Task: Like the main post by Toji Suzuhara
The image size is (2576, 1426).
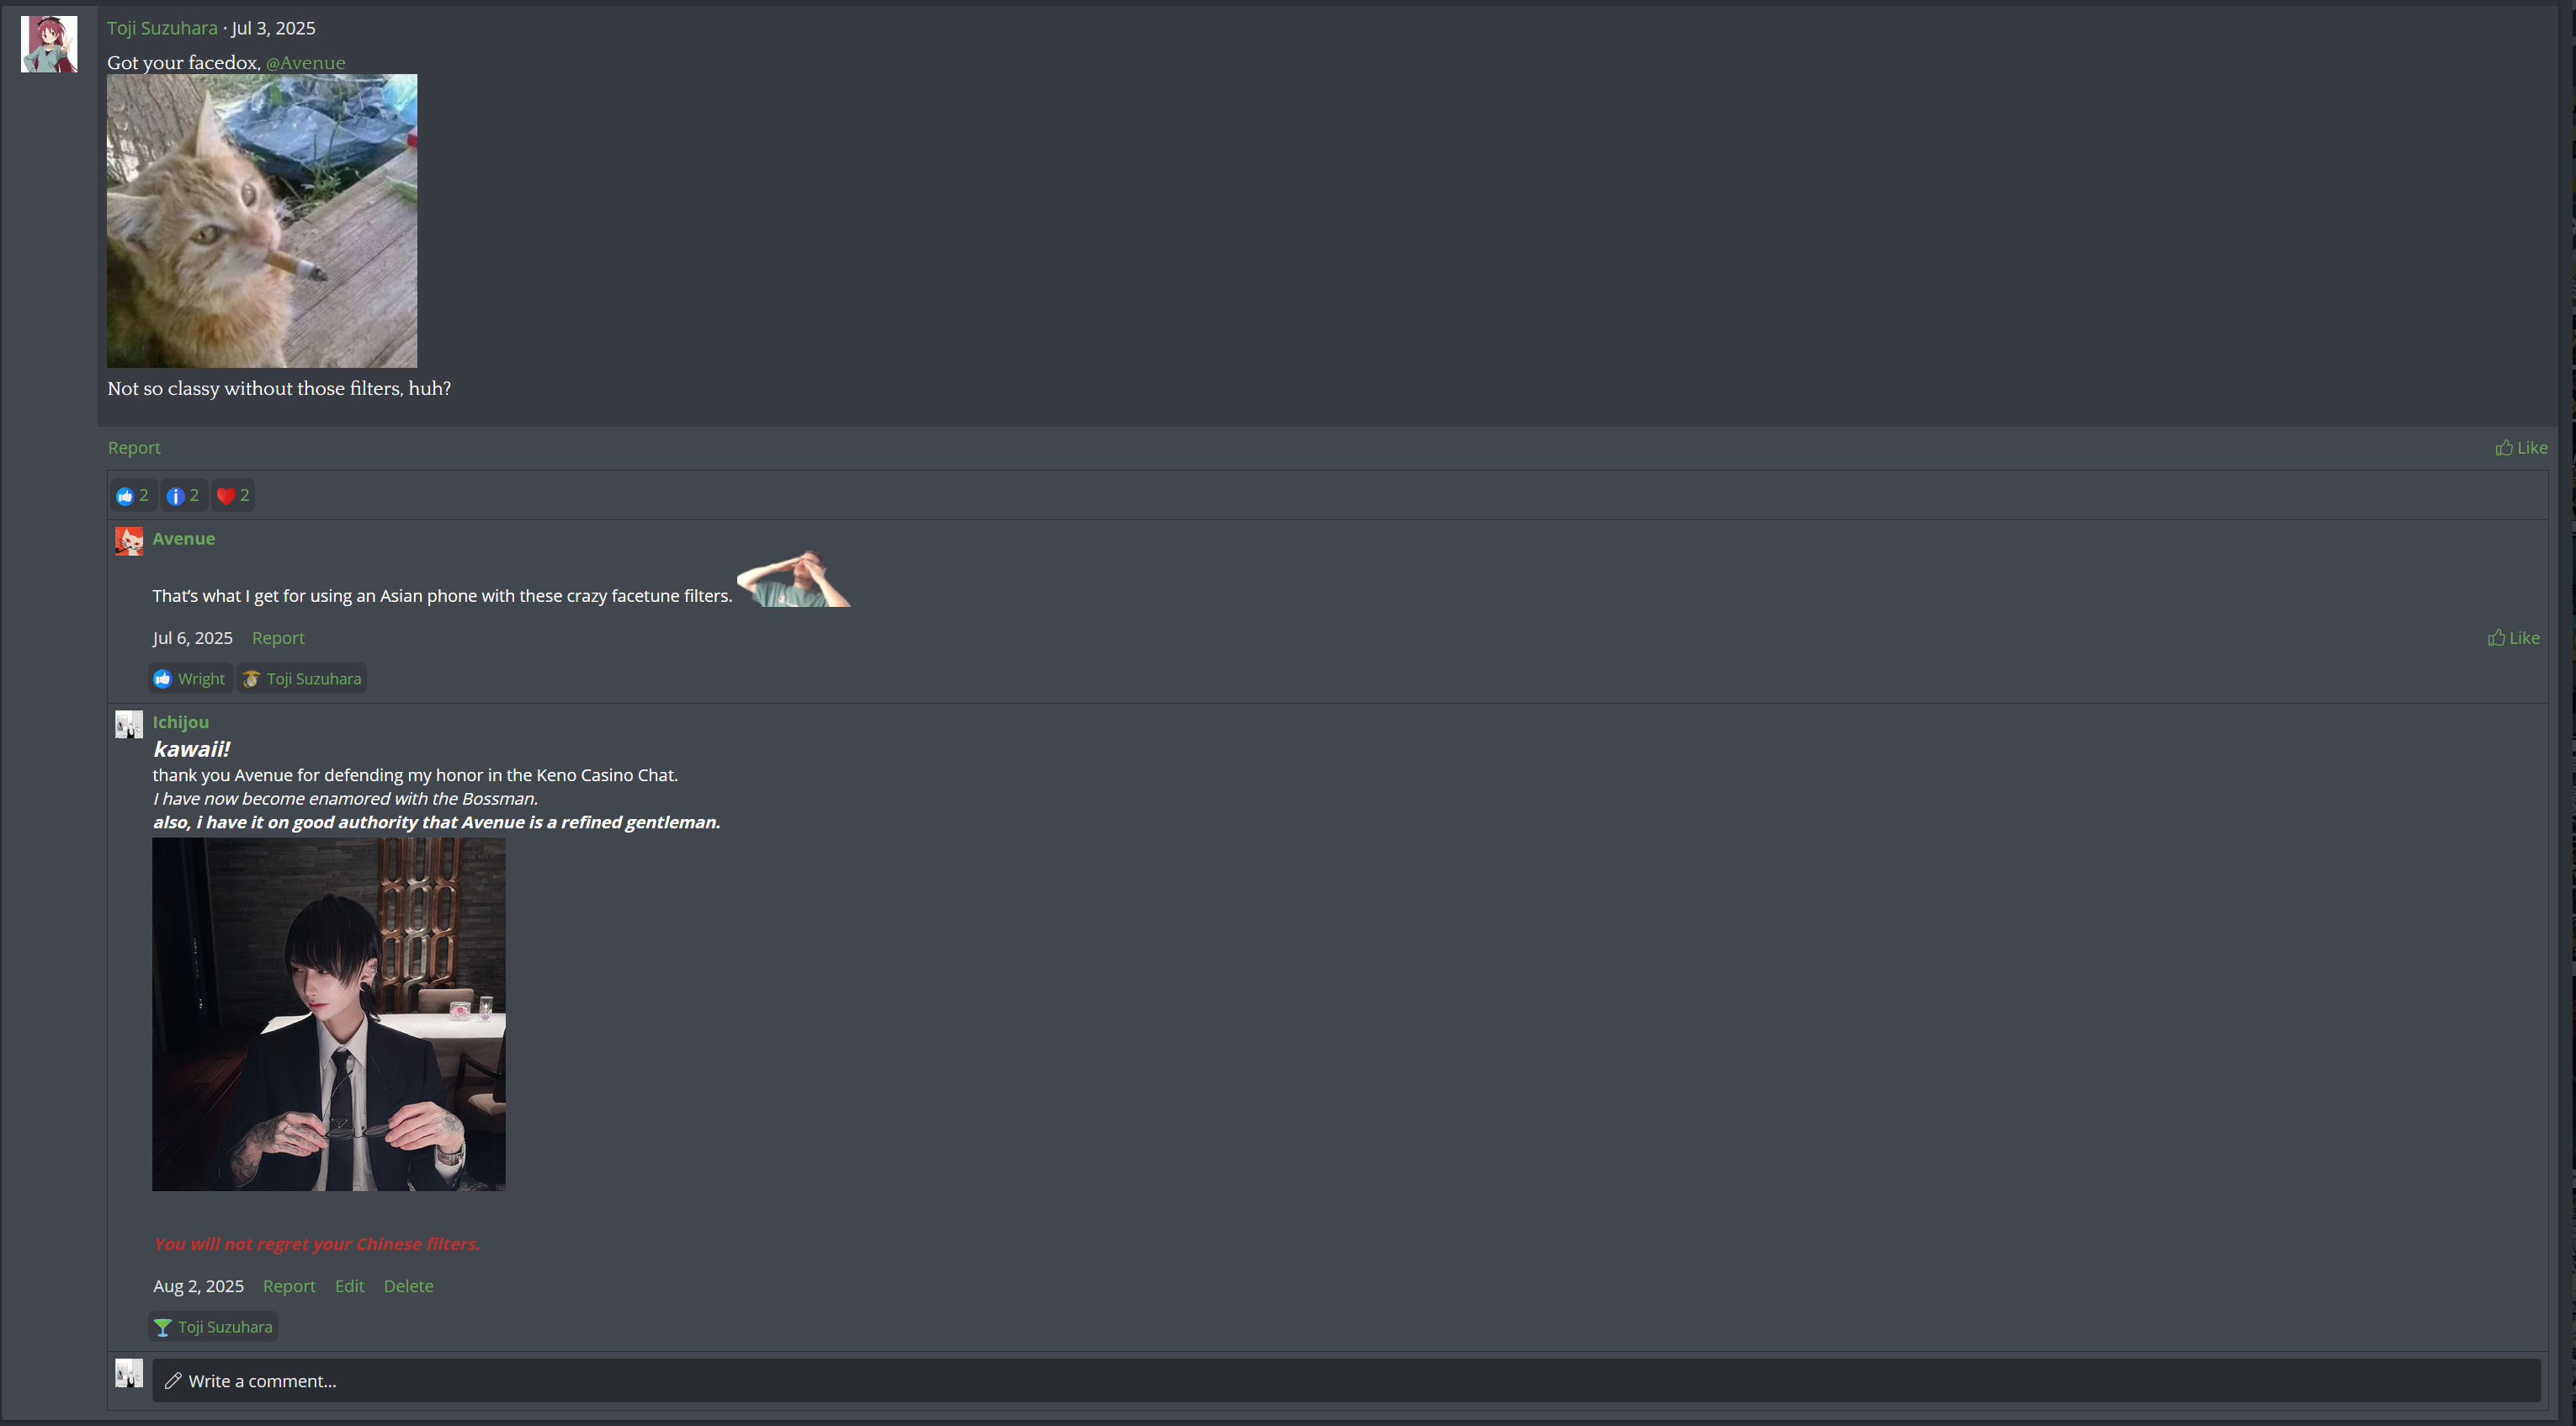Action: [2520, 447]
